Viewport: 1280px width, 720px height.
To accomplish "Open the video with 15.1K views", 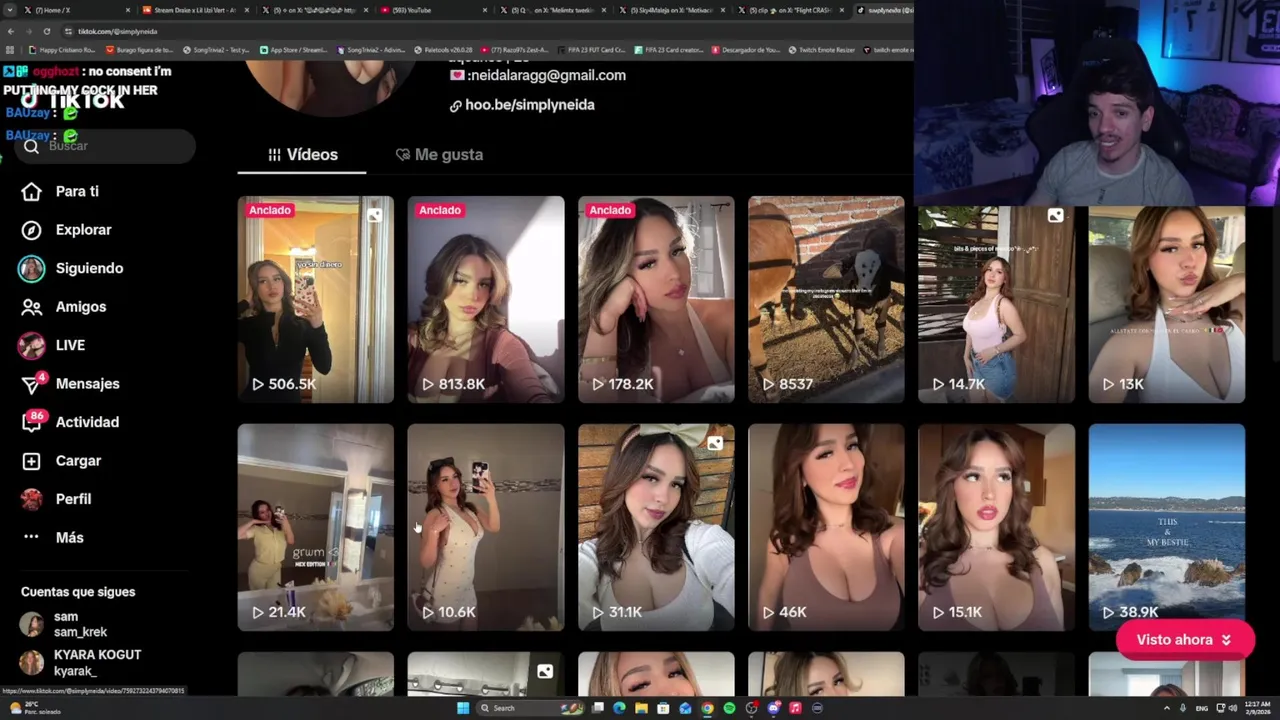I will 997,528.
